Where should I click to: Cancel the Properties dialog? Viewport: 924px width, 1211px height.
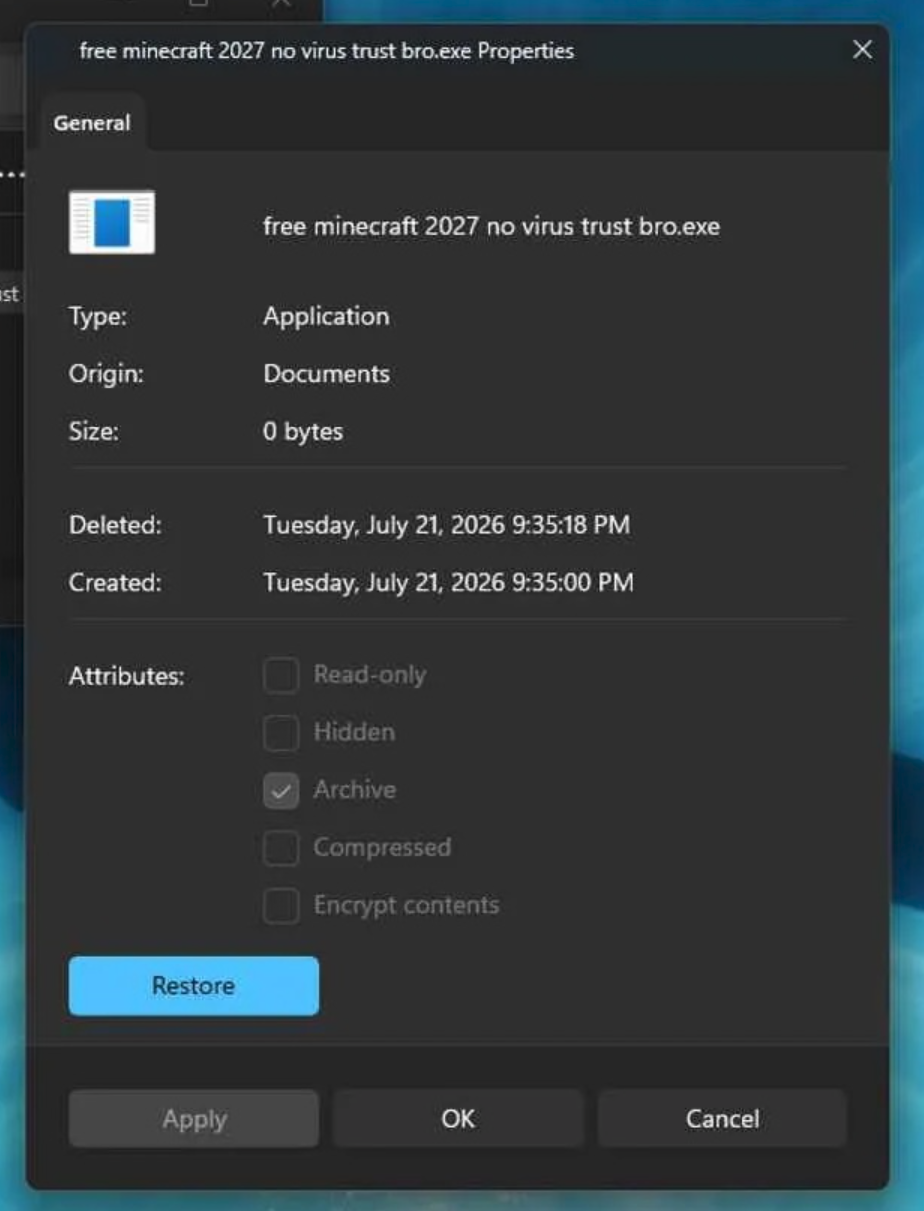click(722, 1118)
